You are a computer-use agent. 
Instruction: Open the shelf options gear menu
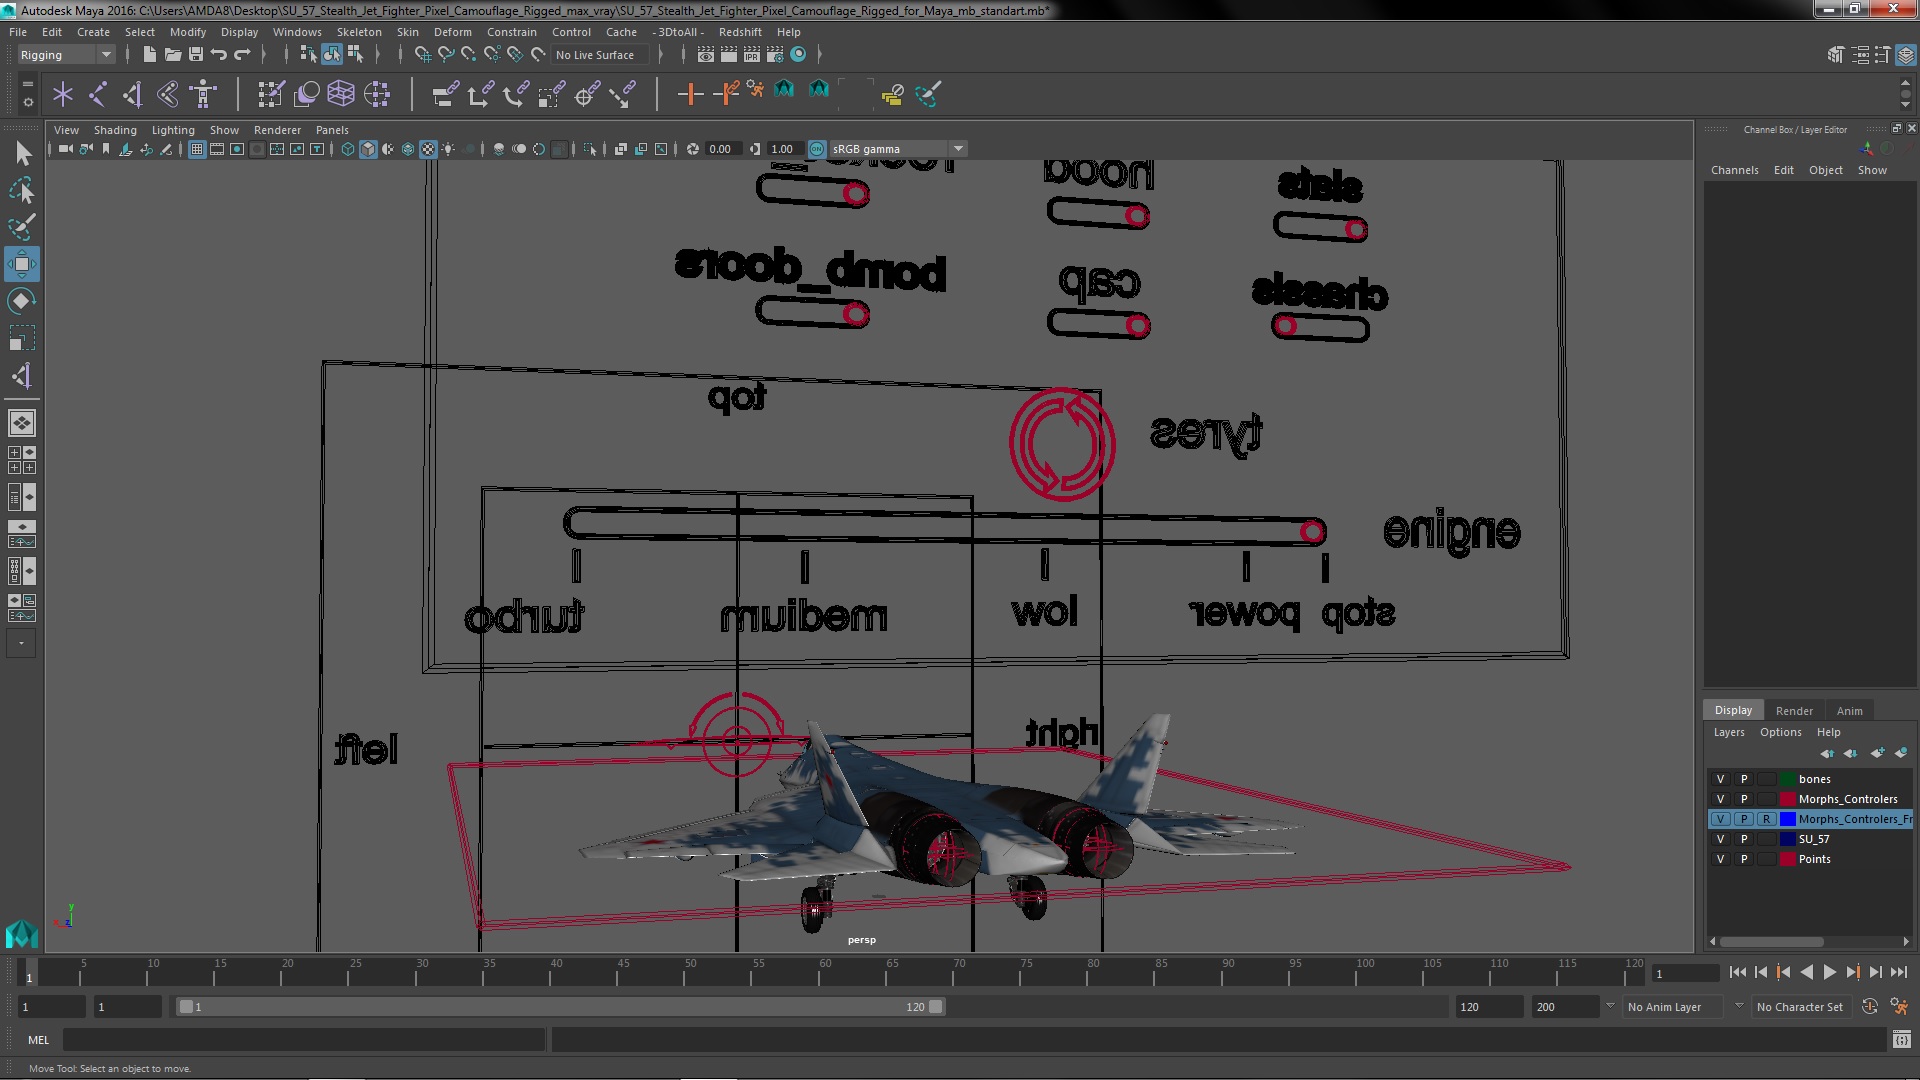[x=28, y=102]
